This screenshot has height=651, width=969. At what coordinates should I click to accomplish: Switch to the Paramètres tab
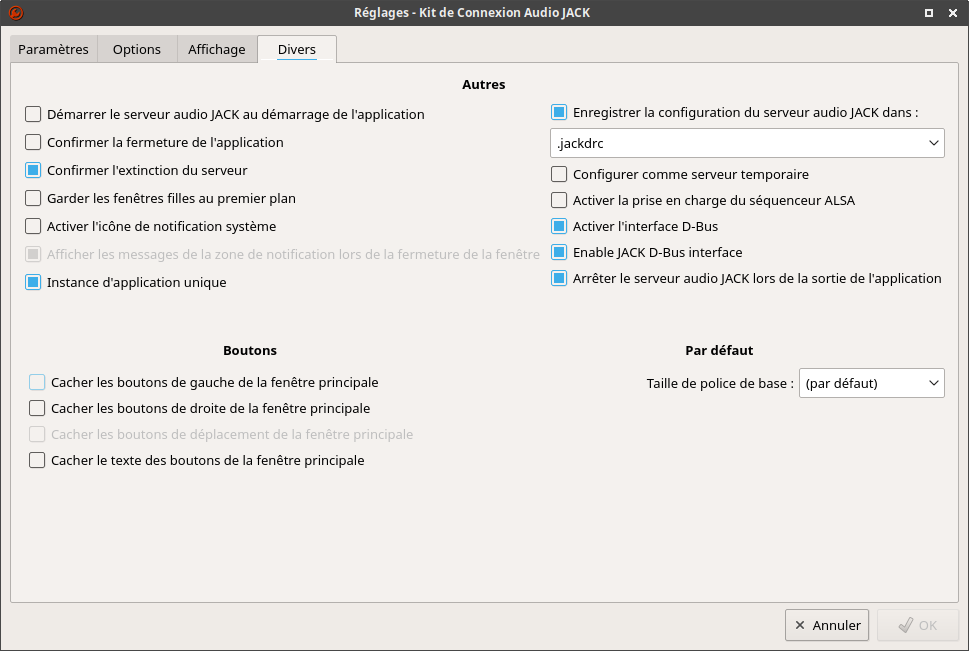coord(53,49)
